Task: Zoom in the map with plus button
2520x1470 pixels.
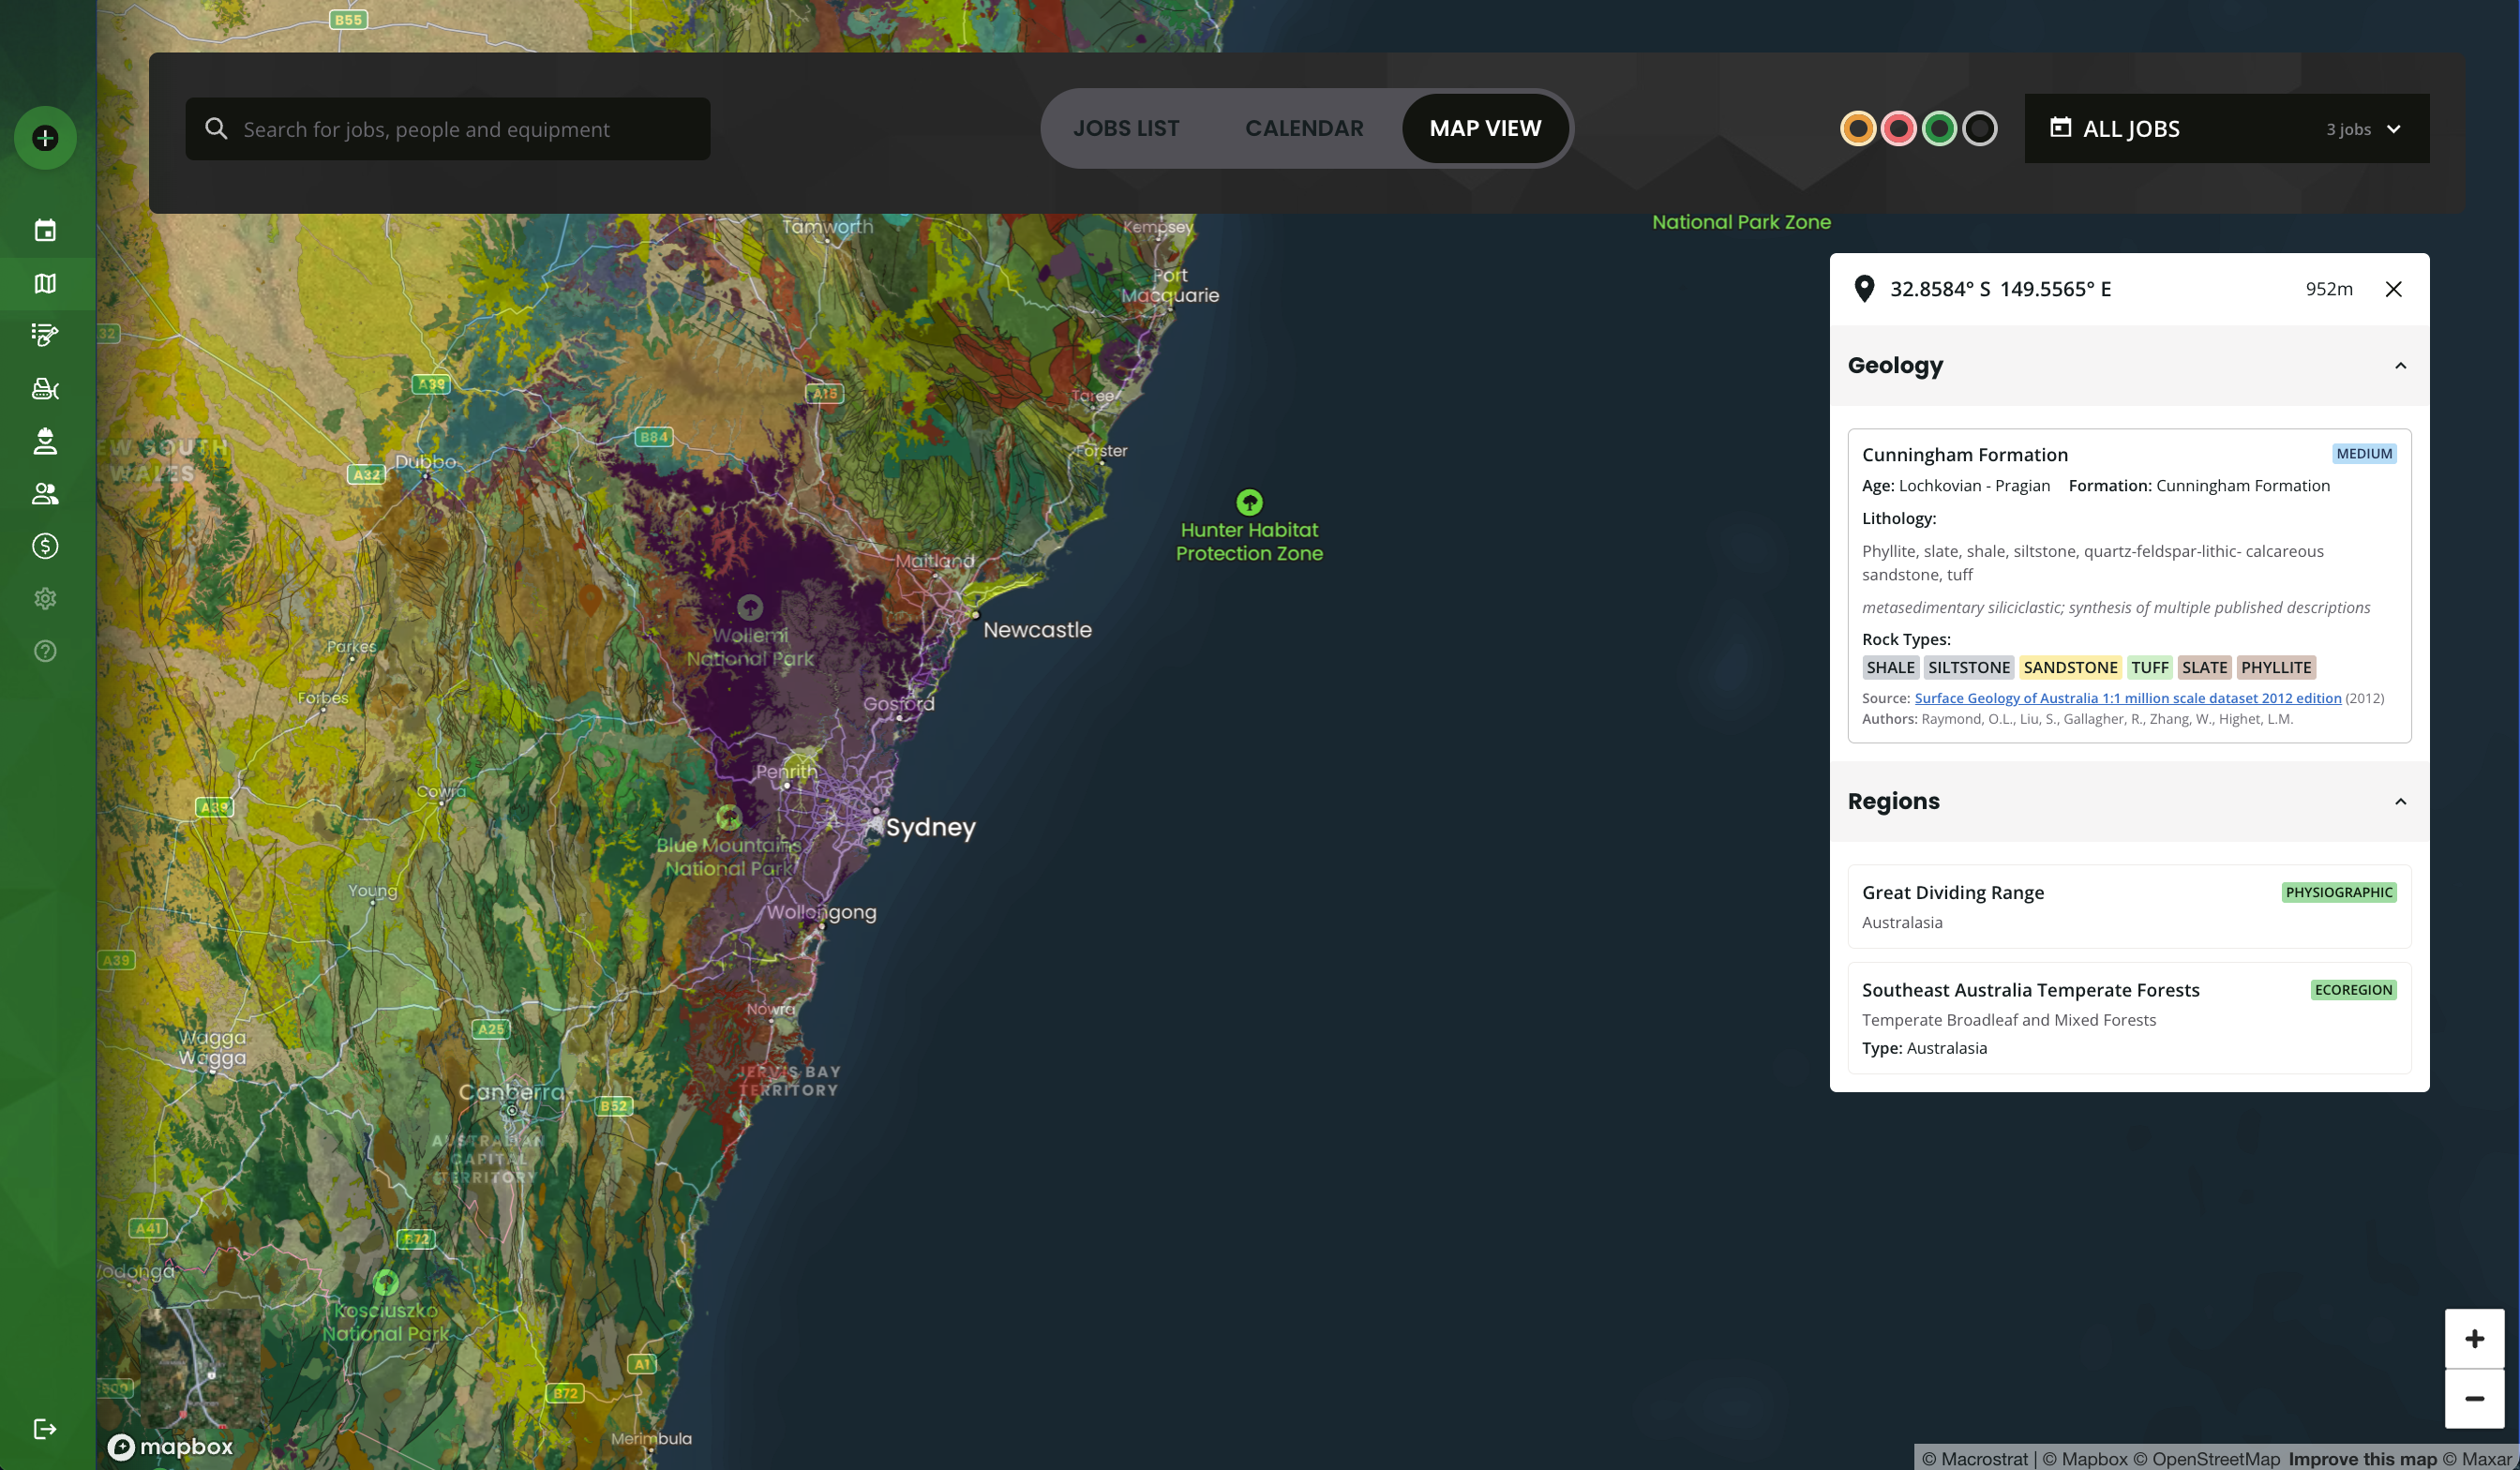Action: tap(2474, 1339)
